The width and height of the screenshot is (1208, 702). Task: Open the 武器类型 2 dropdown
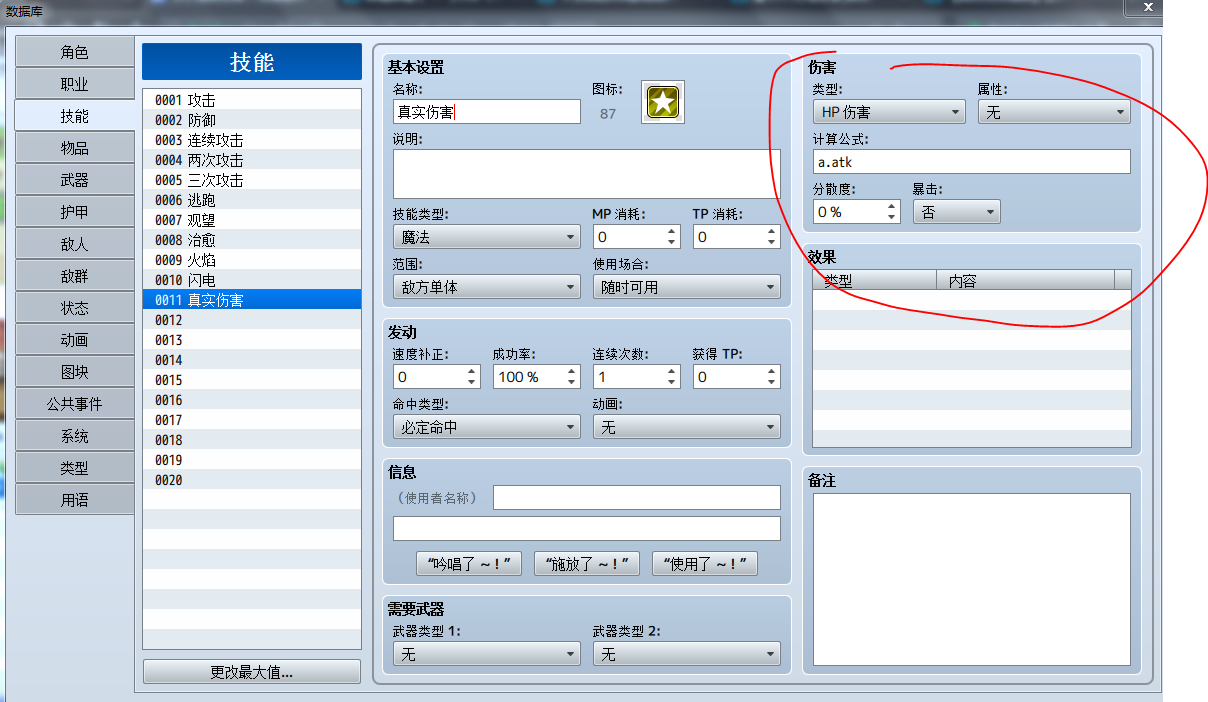point(686,654)
